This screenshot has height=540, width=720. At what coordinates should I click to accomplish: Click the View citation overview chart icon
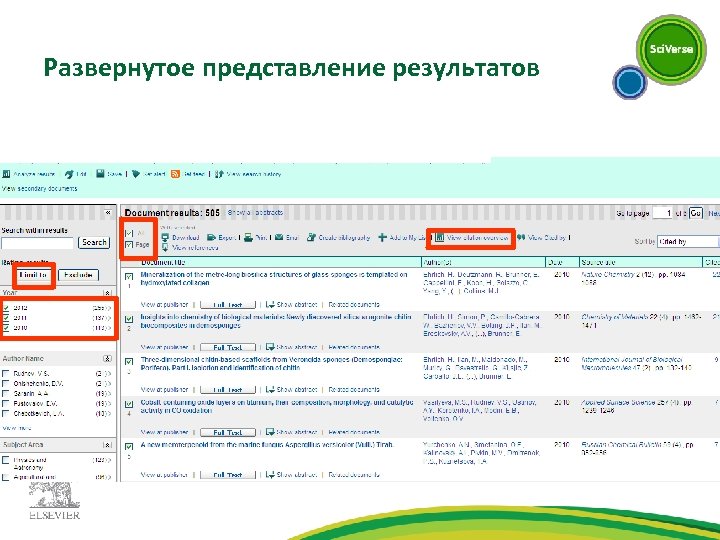click(x=439, y=237)
